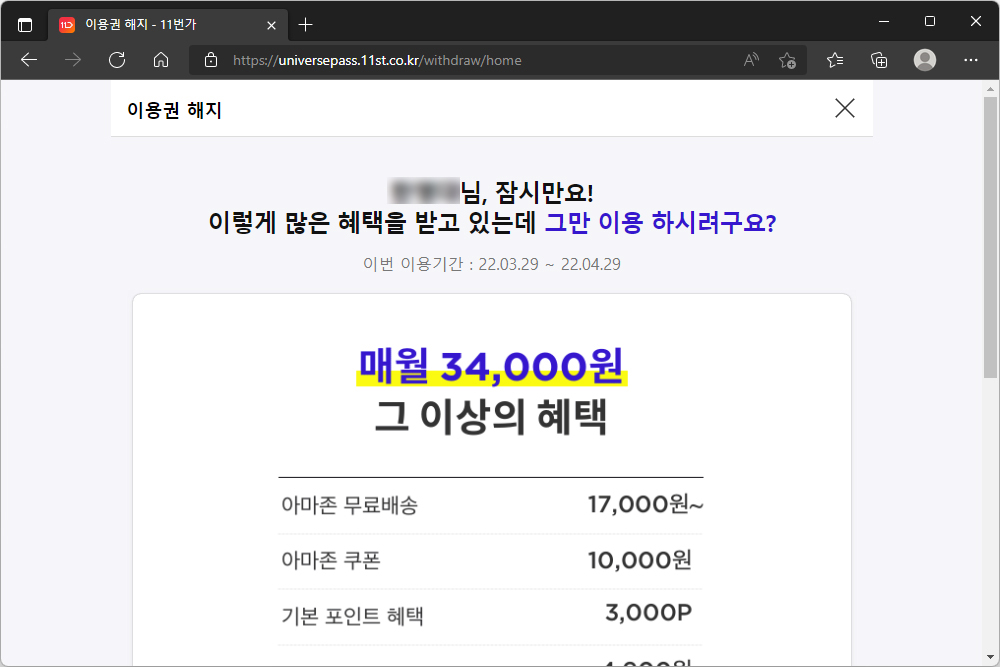Open a new browser tab
The width and height of the screenshot is (1000, 667).
point(305,25)
